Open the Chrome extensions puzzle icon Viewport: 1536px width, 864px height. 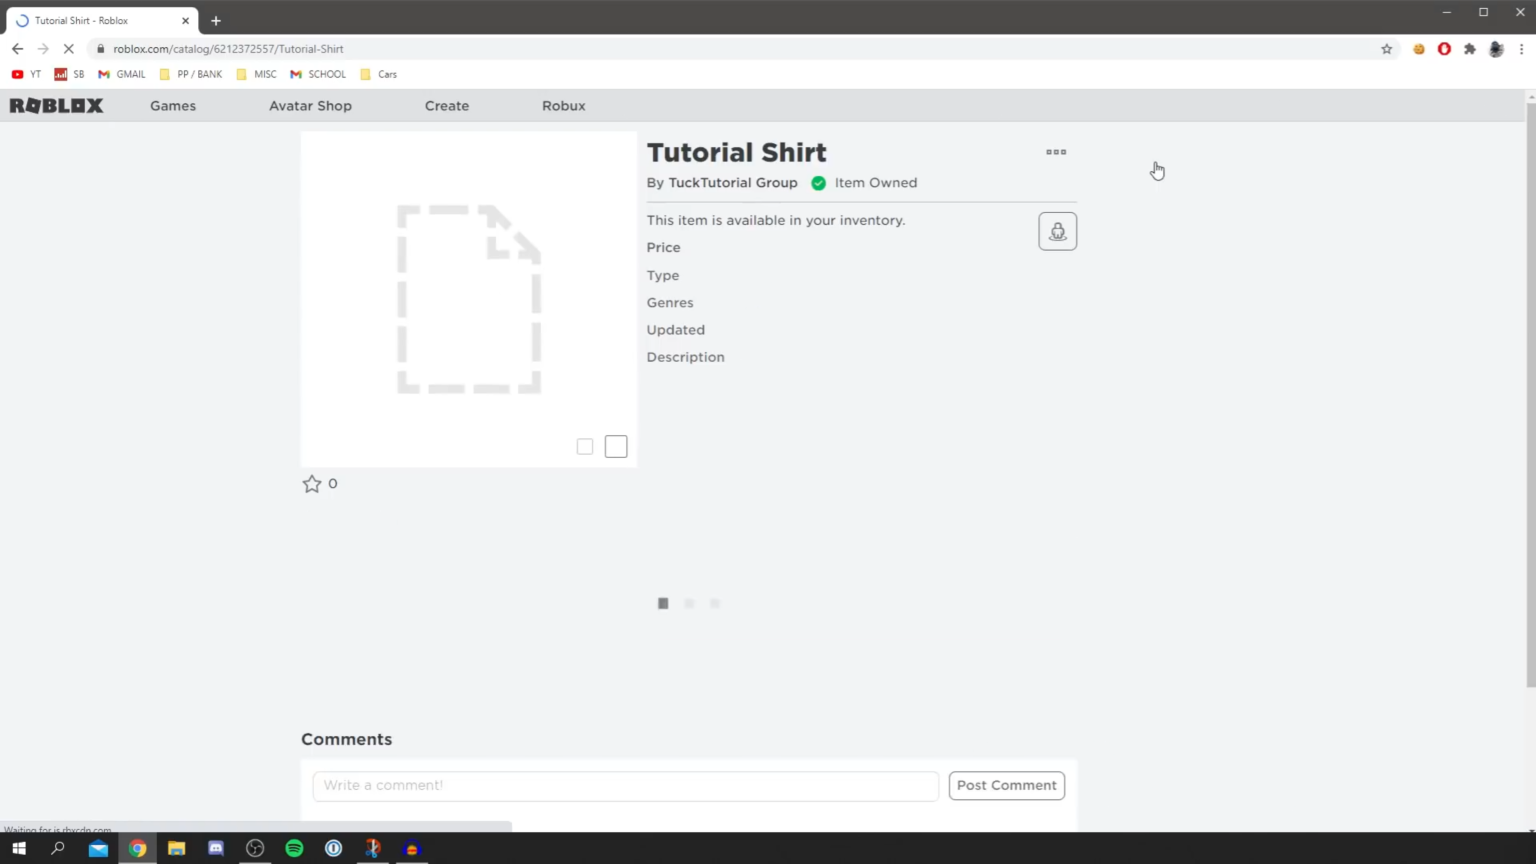click(1469, 48)
